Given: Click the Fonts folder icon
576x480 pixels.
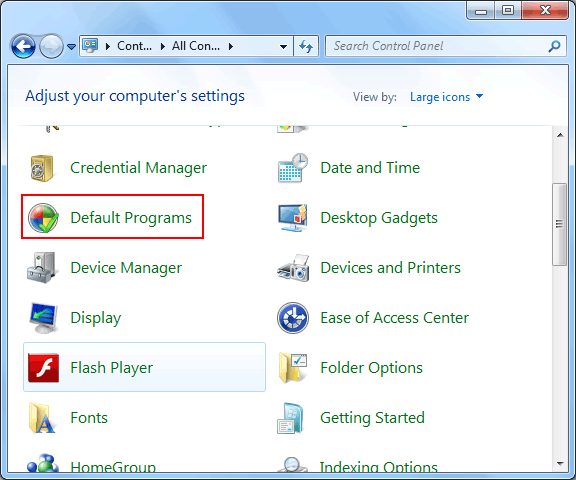Looking at the screenshot, I should [x=42, y=418].
